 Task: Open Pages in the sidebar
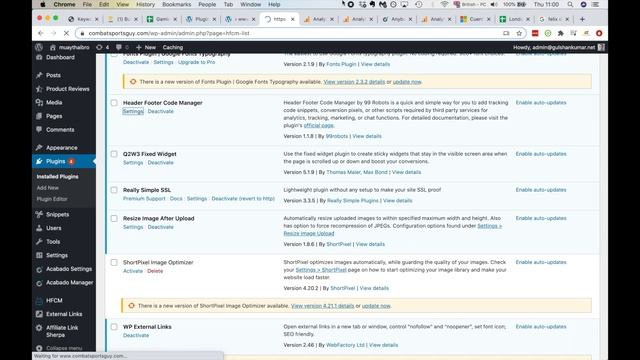tap(54, 116)
